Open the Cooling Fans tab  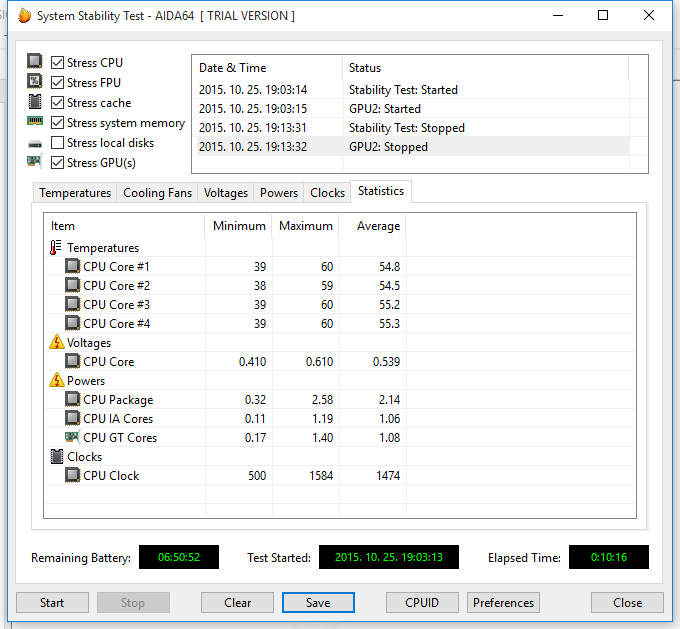(x=157, y=193)
